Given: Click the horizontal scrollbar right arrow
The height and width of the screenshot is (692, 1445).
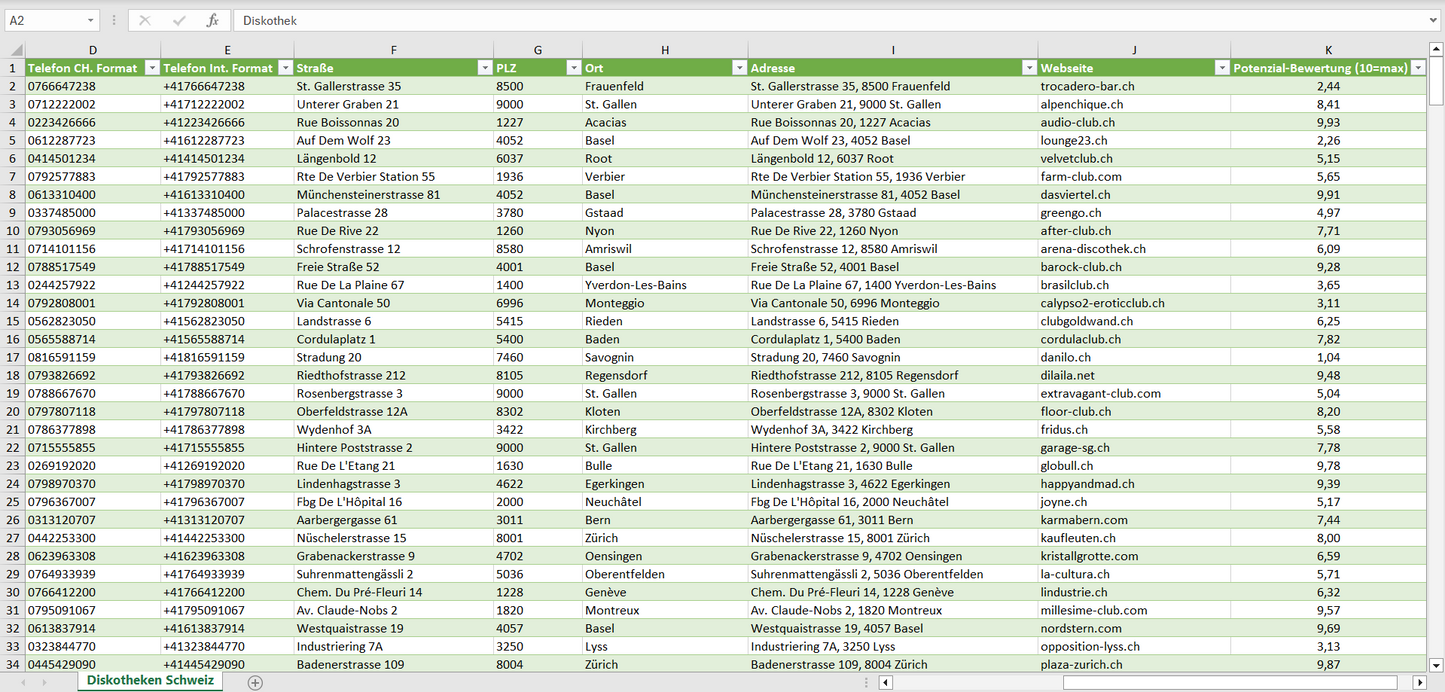Looking at the screenshot, I should [1419, 682].
